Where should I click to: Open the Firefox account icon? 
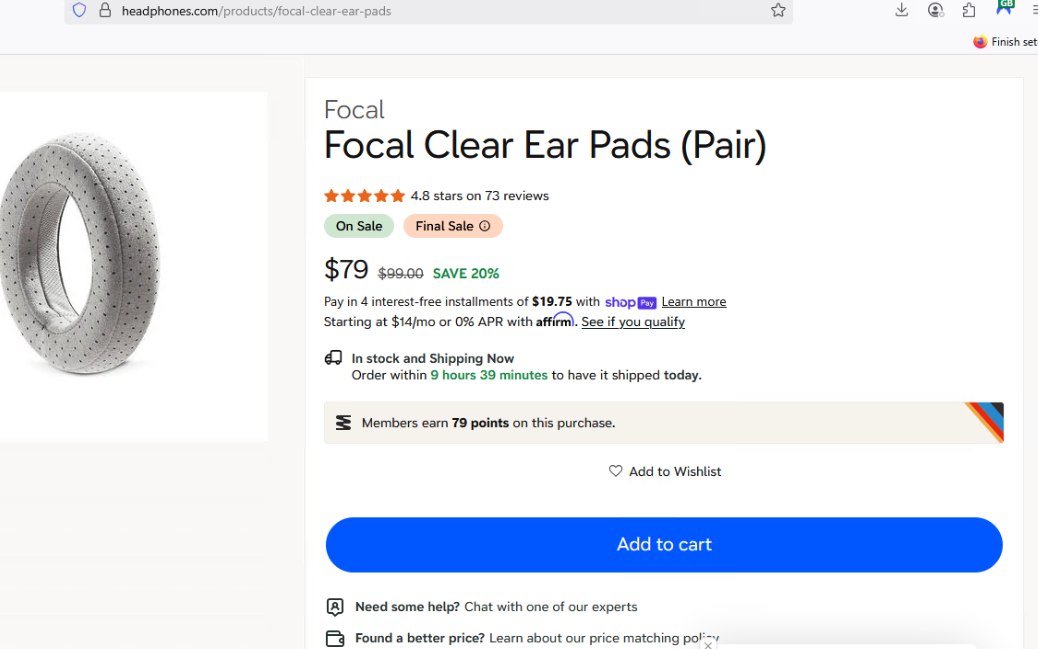[x=935, y=10]
